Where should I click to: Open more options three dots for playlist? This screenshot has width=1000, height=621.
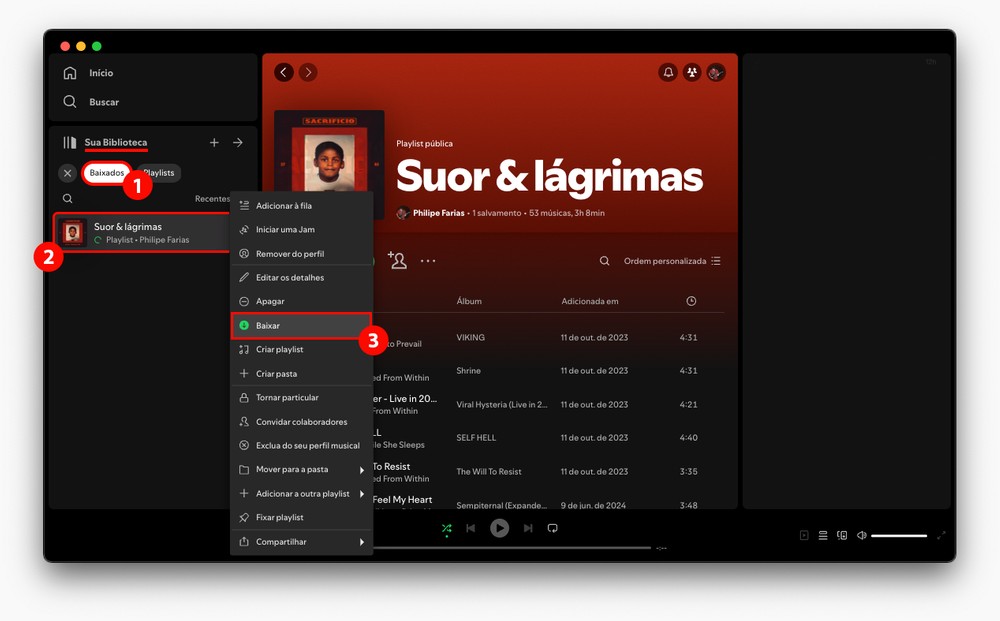click(x=428, y=261)
